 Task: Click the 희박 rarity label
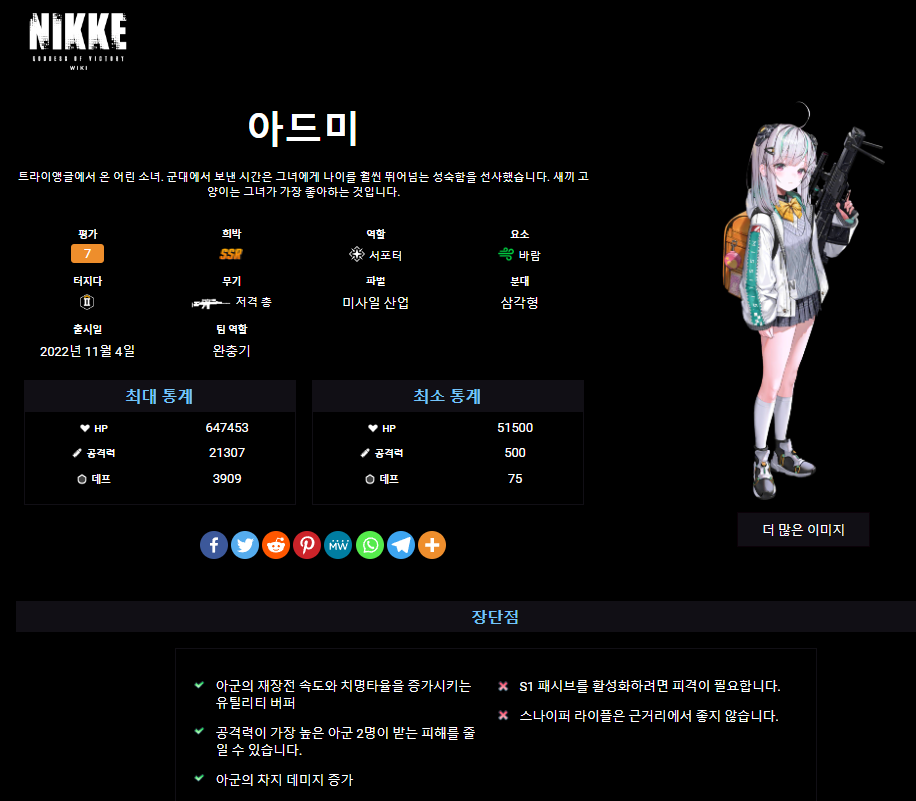[231, 234]
